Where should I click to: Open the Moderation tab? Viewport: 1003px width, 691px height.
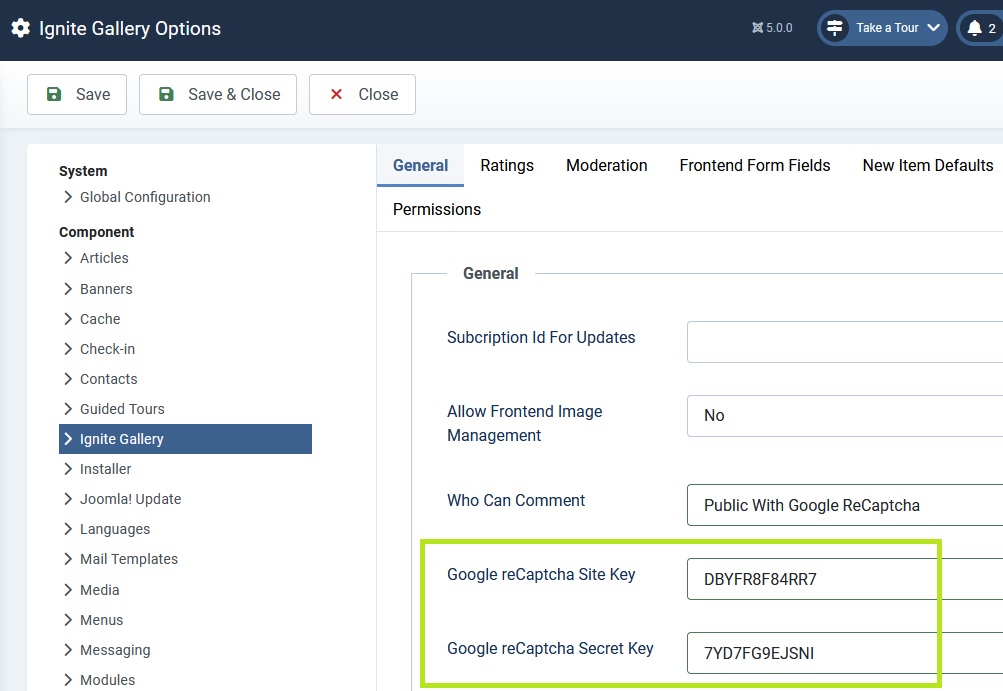(606, 166)
